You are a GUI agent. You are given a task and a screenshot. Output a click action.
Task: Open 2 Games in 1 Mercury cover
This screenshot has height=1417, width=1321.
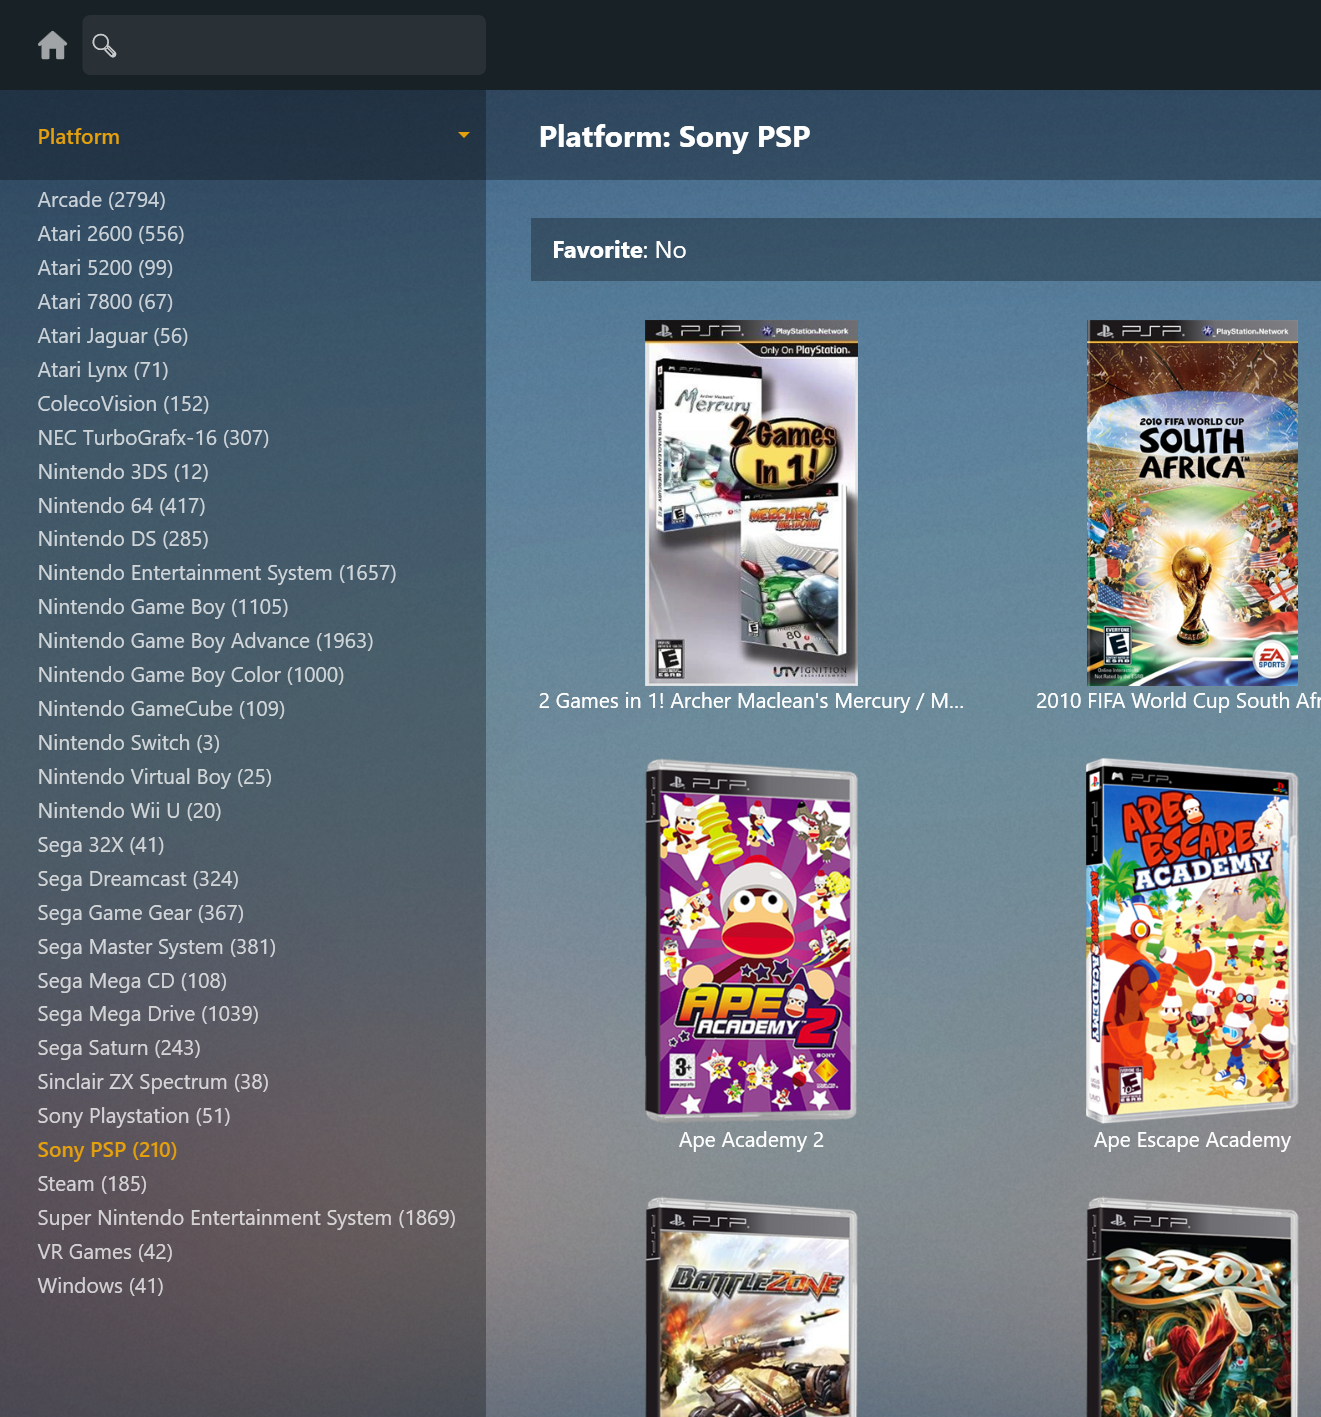click(751, 502)
